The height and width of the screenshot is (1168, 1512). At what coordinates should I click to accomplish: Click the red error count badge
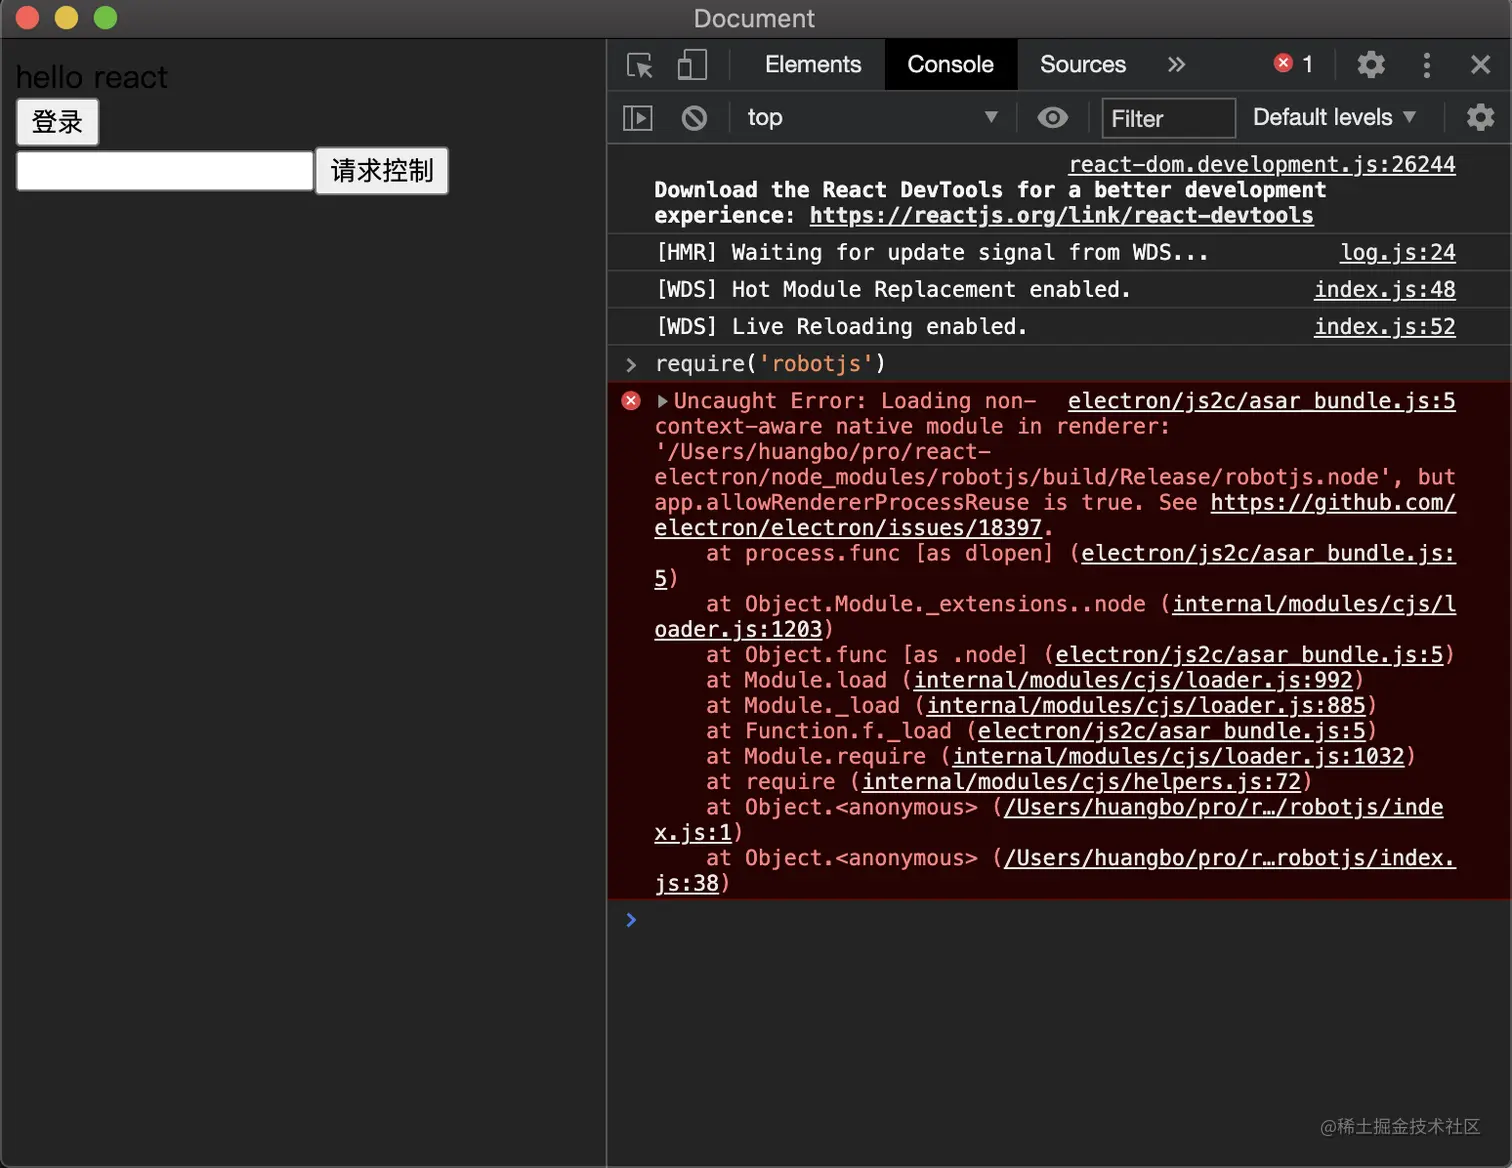(x=1293, y=64)
